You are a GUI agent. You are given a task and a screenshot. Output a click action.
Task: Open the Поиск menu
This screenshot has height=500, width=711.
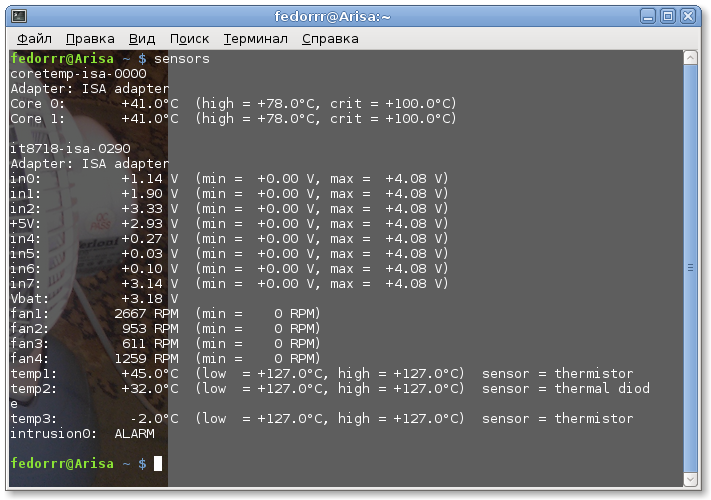[189, 38]
